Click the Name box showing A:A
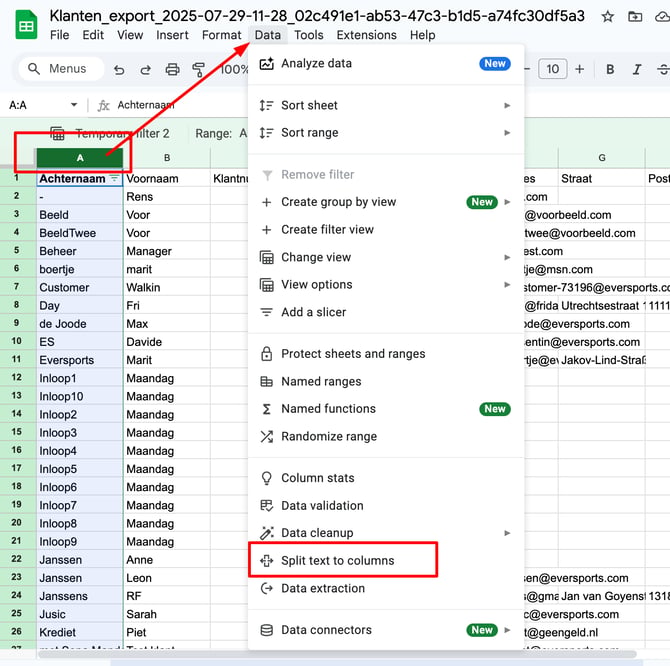The image size is (670, 666). [x=18, y=105]
